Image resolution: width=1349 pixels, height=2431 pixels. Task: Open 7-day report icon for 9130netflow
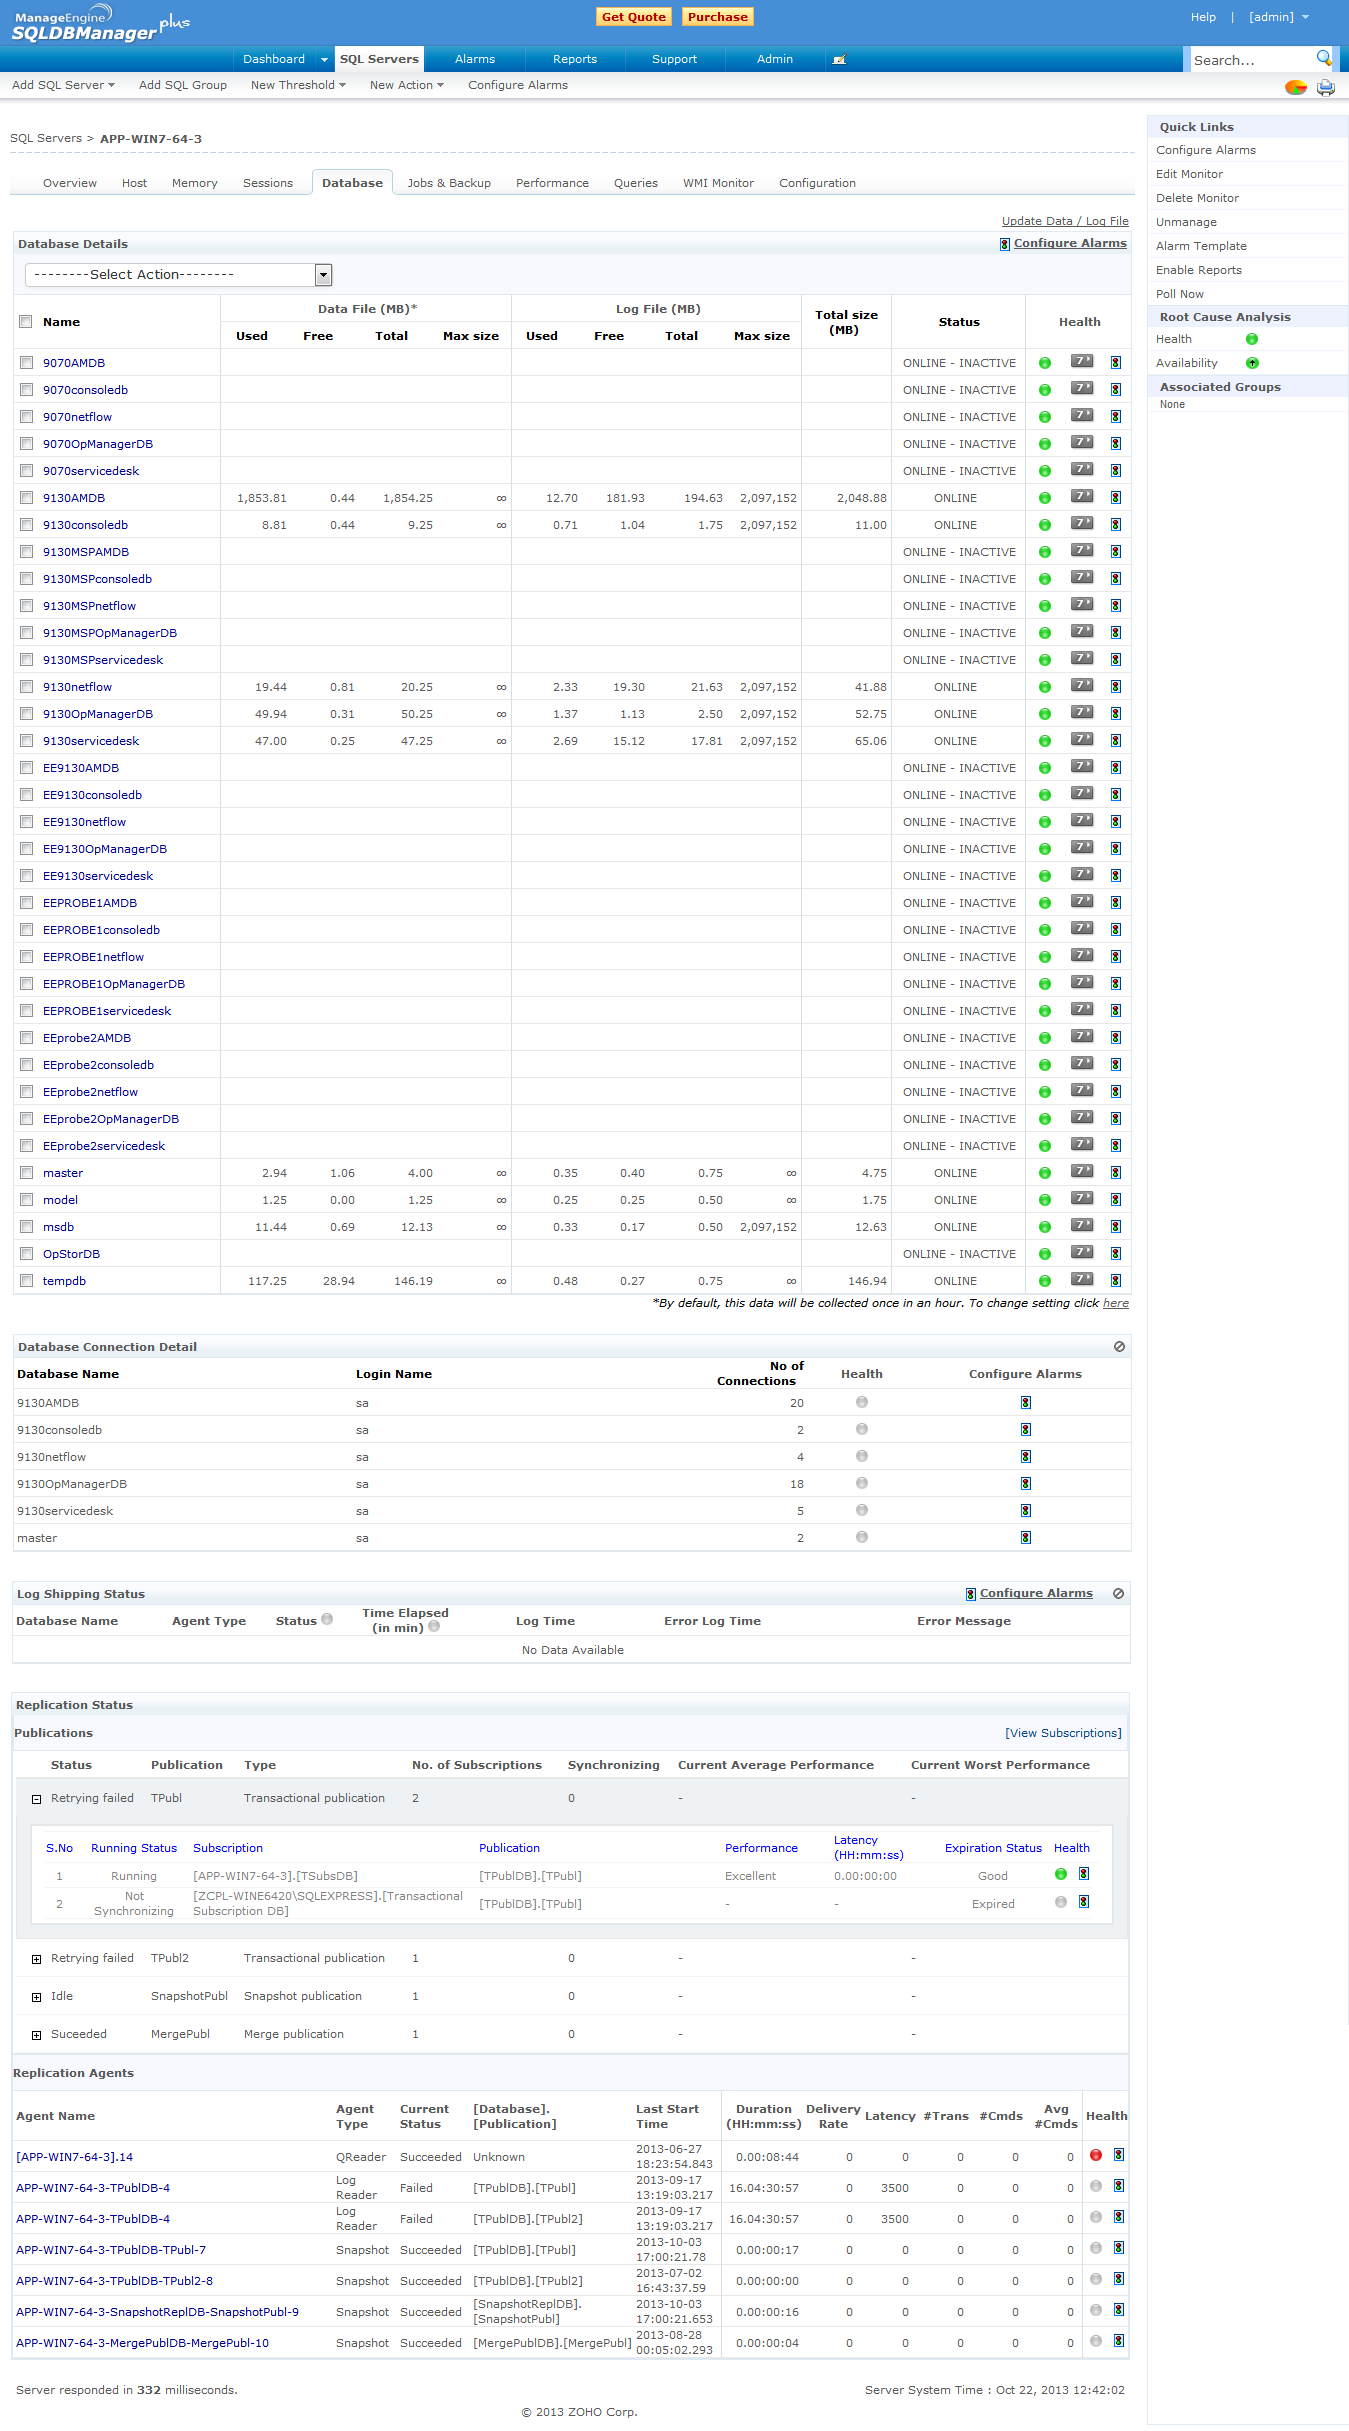[x=1082, y=686]
